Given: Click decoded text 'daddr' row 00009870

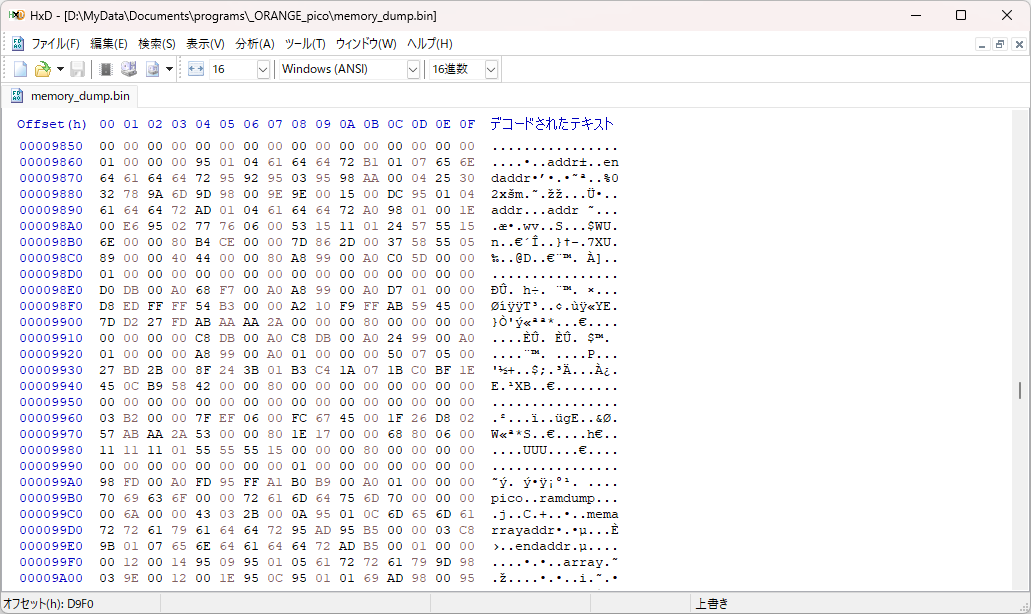Looking at the screenshot, I should (554, 178).
